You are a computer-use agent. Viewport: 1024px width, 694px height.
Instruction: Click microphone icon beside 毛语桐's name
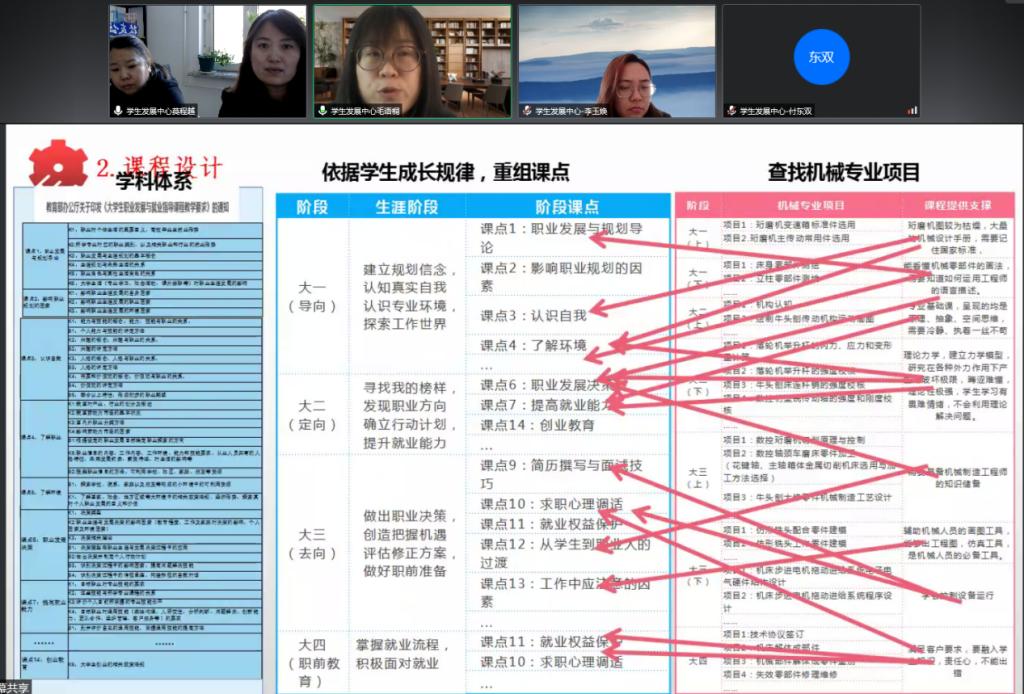(323, 111)
